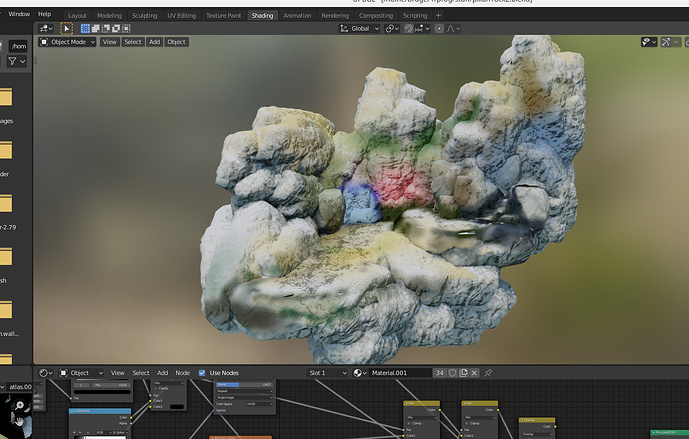Expand the file browser filter dropdown arrow
689x439 pixels.
pos(22,62)
